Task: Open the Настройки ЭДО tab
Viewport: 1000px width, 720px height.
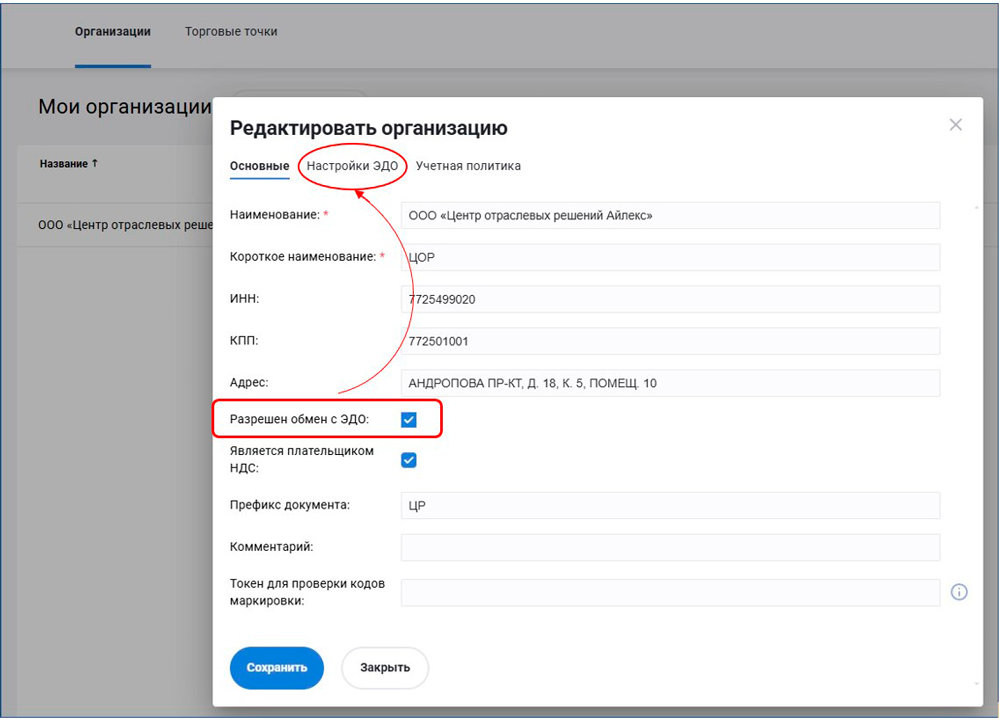Action: click(x=352, y=166)
